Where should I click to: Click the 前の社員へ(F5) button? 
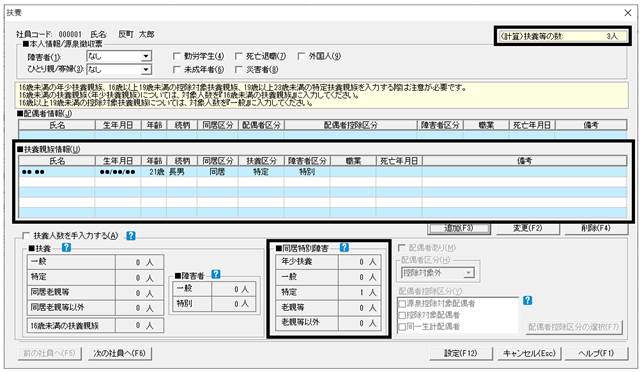click(x=50, y=353)
